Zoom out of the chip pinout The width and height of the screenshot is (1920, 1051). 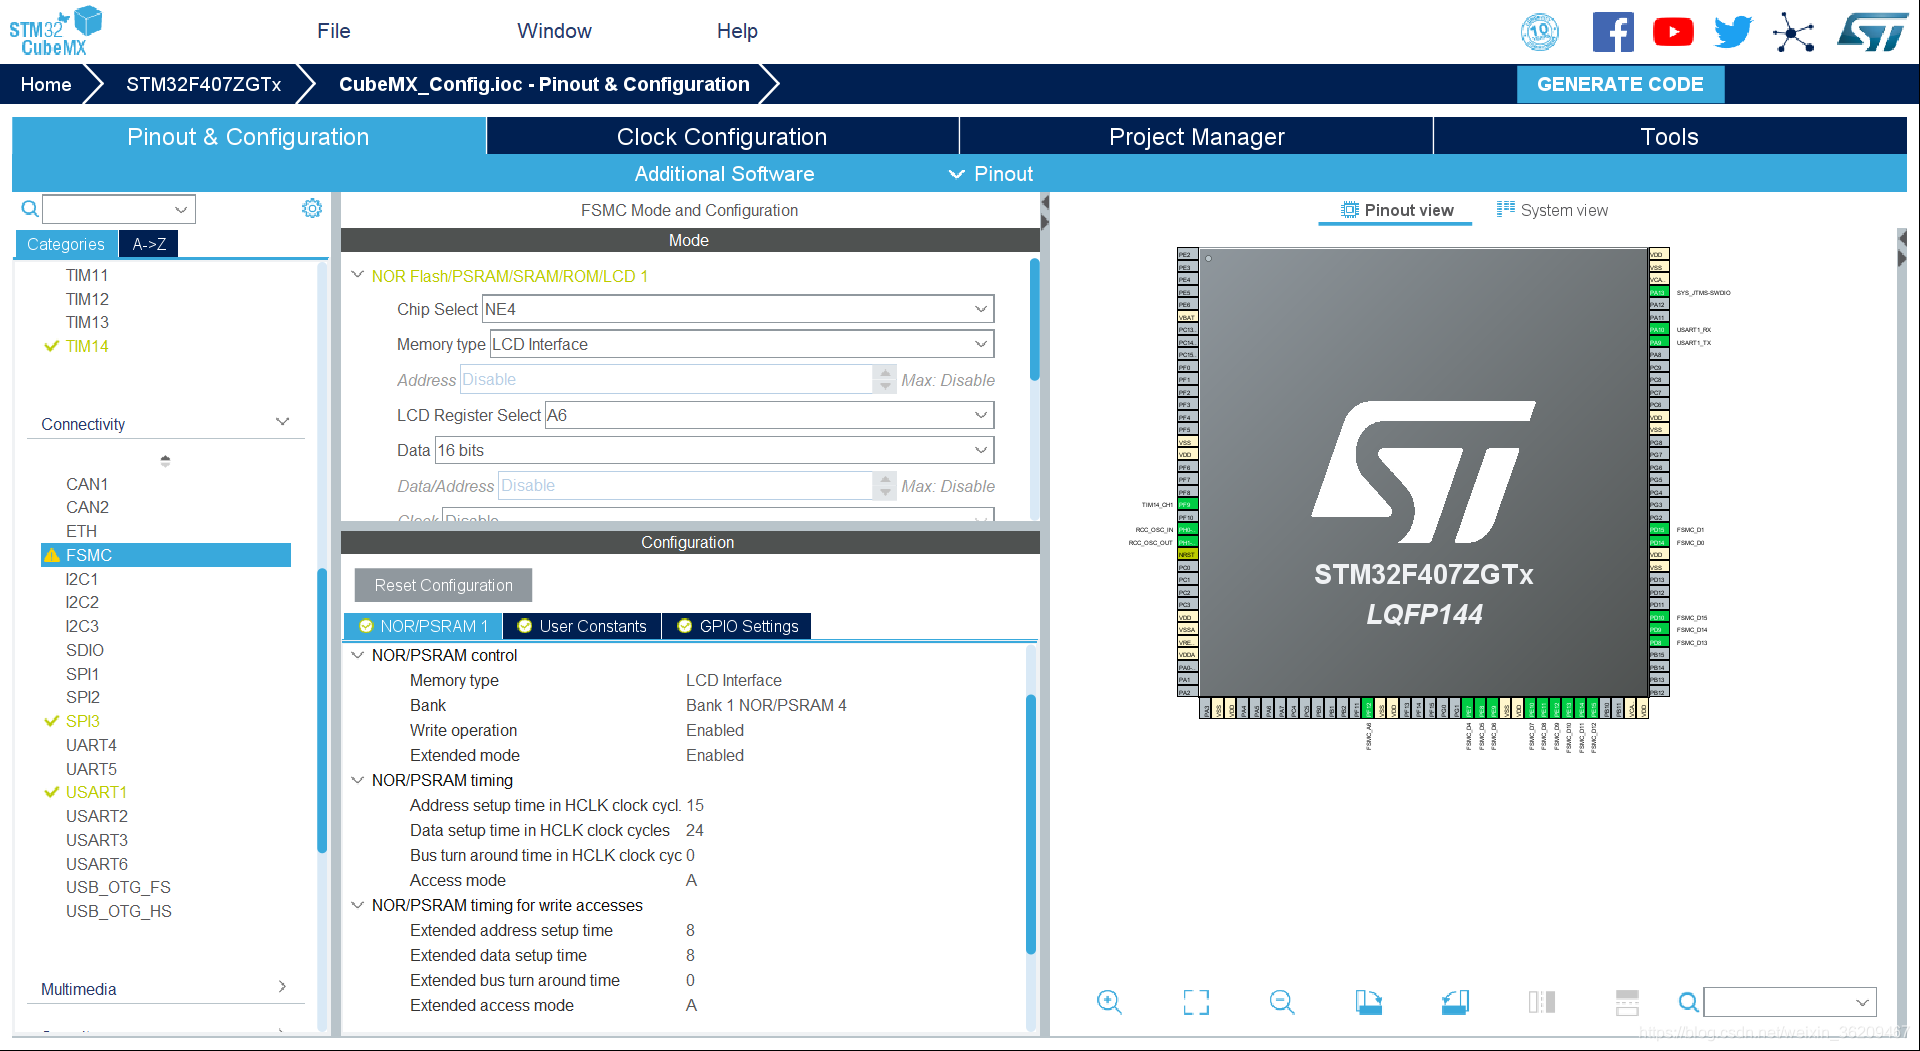(1282, 1002)
